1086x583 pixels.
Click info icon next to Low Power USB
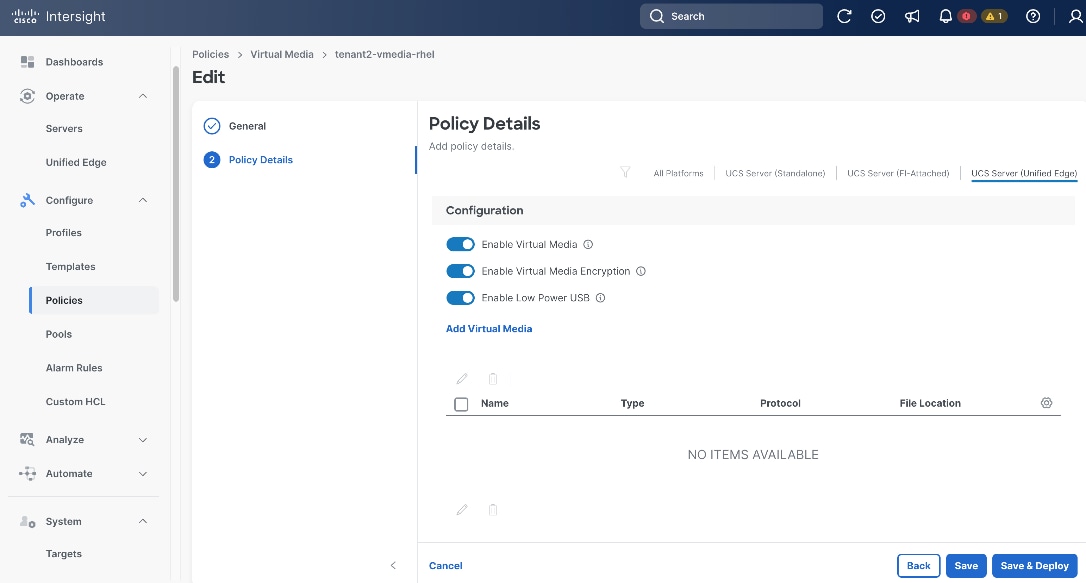600,298
